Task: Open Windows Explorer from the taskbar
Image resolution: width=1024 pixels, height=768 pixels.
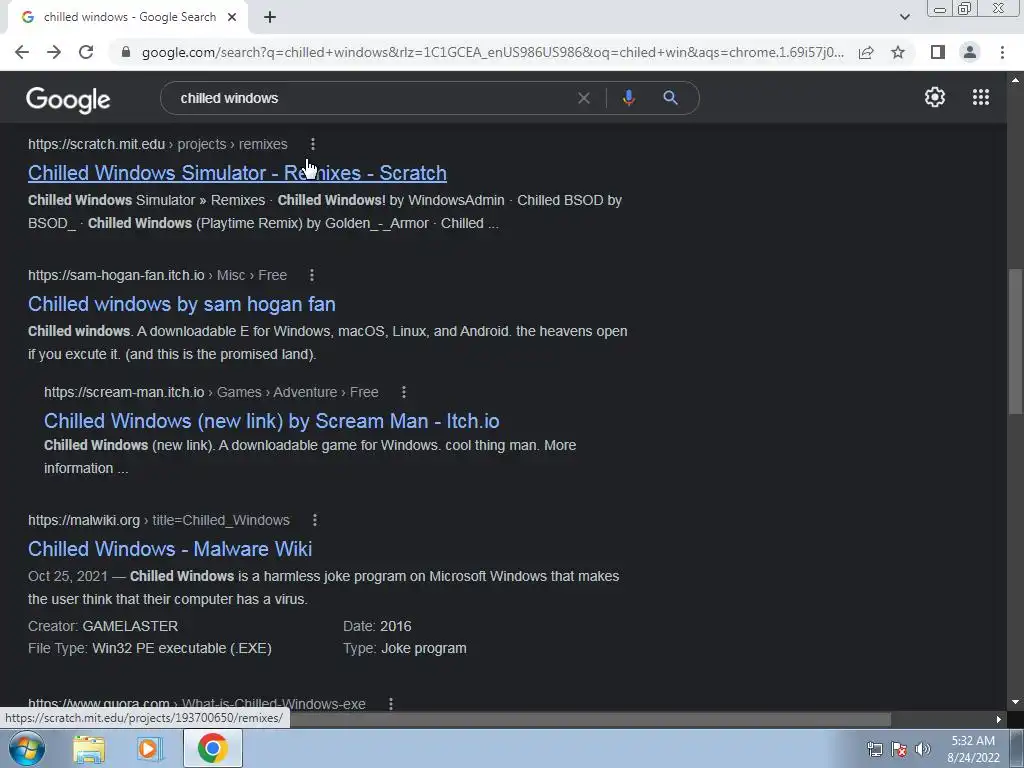Action: pyautogui.click(x=89, y=749)
